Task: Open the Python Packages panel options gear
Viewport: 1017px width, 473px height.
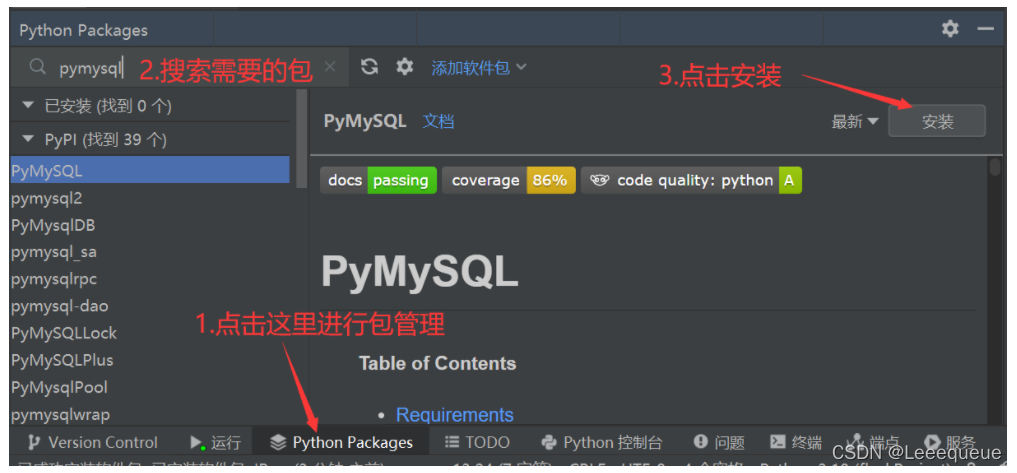Action: pos(950,29)
